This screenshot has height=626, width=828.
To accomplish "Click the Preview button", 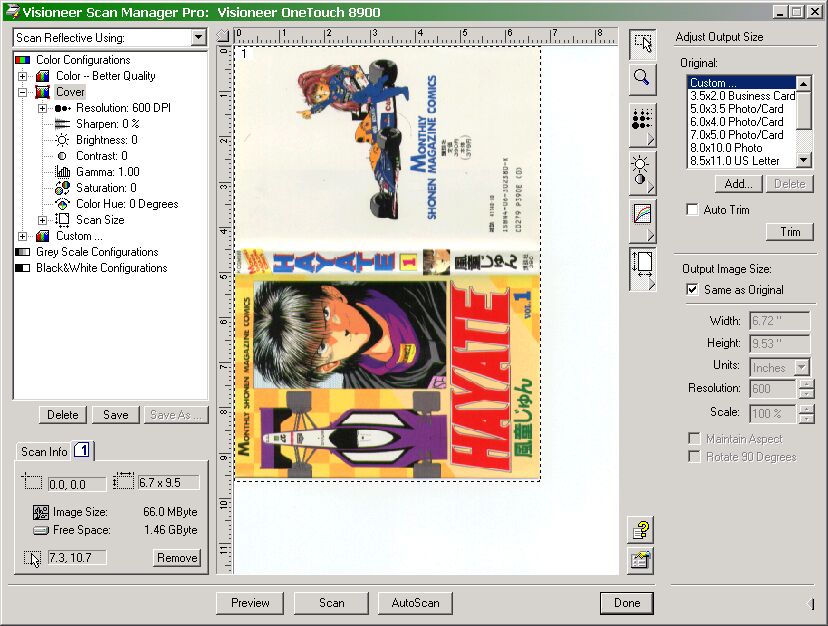I will (x=250, y=603).
